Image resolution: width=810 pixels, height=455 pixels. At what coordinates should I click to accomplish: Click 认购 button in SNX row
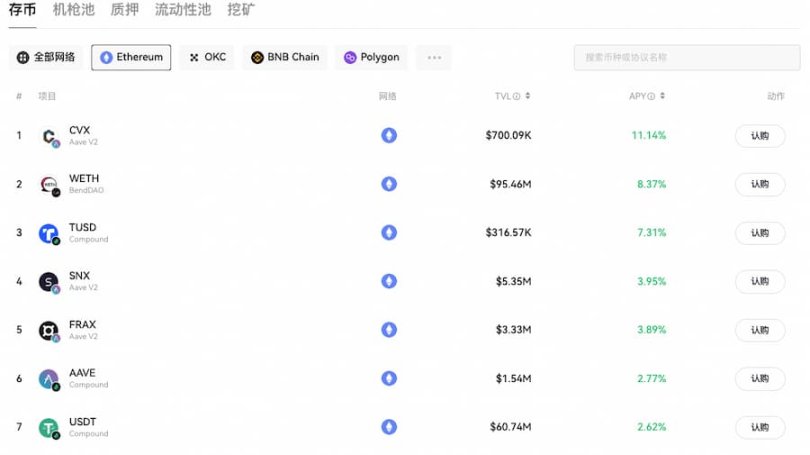(x=760, y=281)
